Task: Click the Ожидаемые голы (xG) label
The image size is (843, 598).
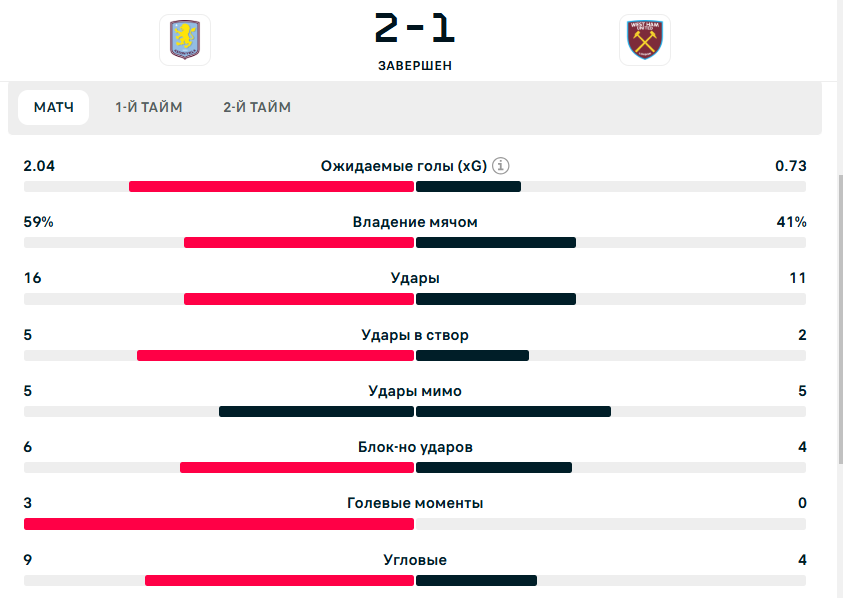Action: tap(404, 166)
